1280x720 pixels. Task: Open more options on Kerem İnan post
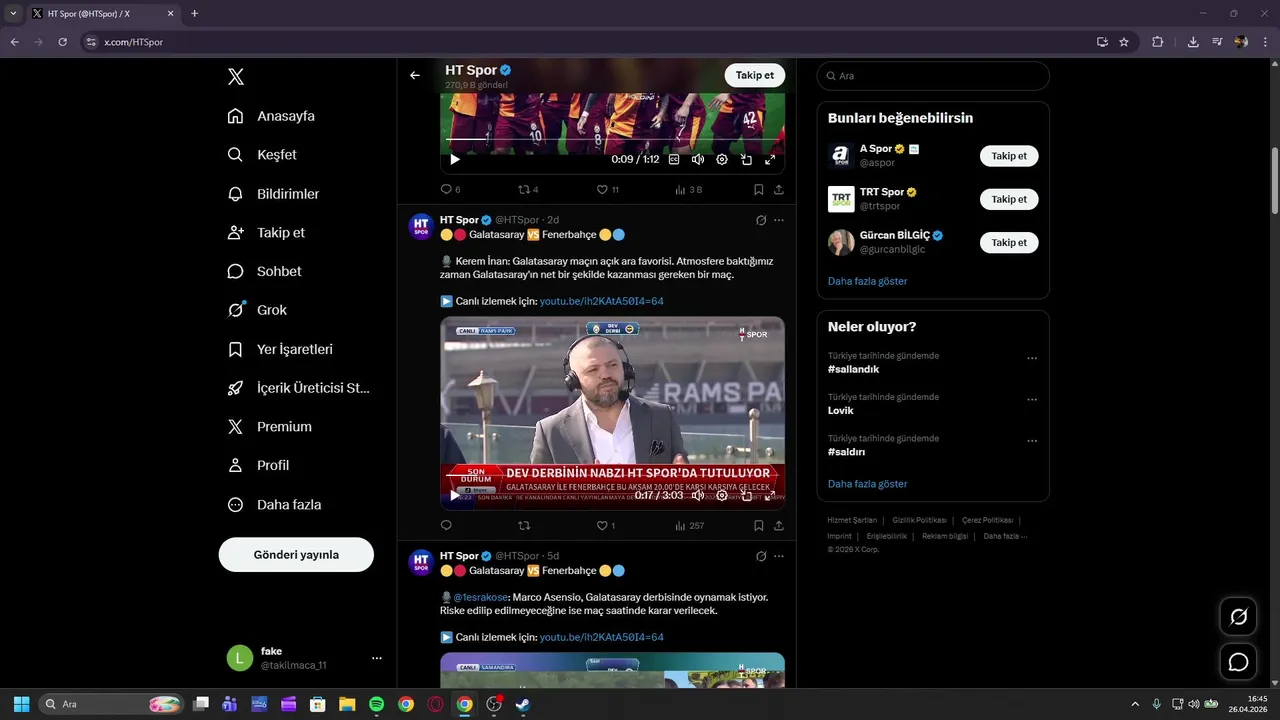(x=779, y=220)
